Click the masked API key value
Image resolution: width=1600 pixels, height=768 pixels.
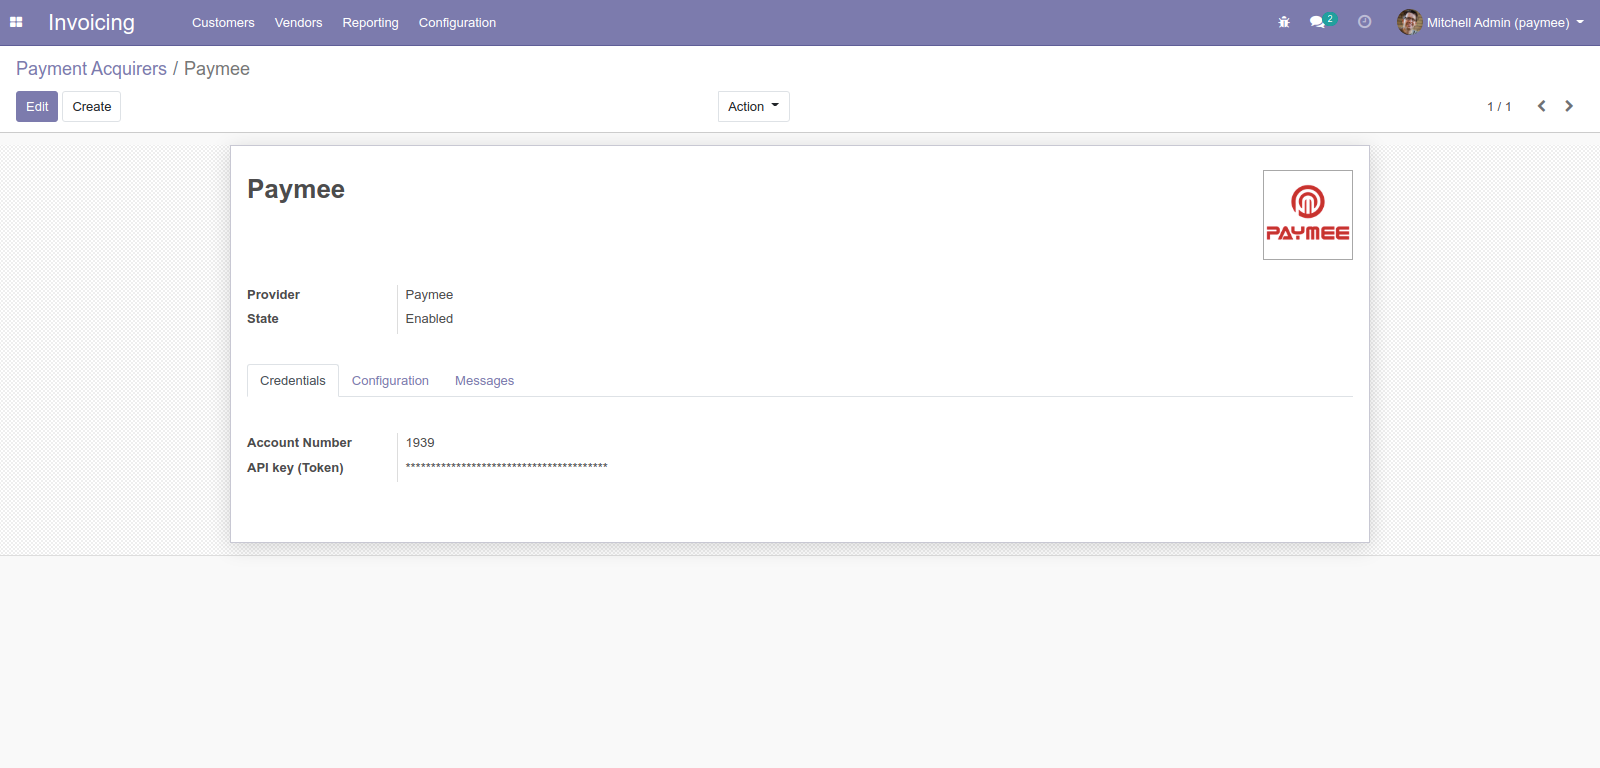[x=506, y=467]
